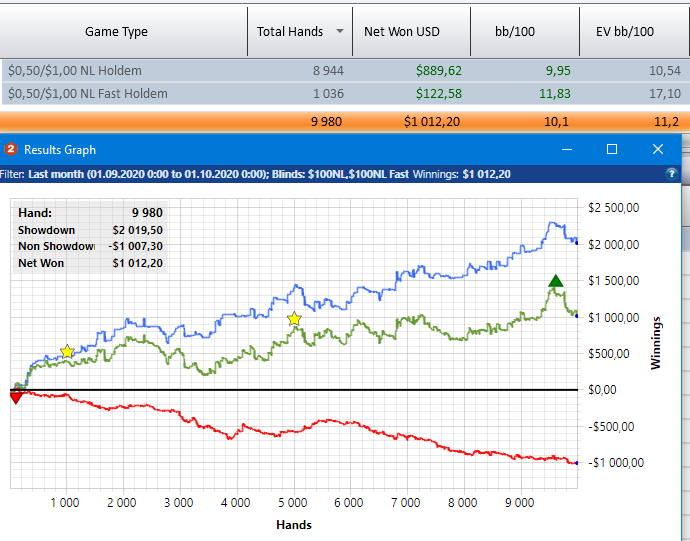The image size is (690, 541).
Task: Click the Results Graph help question-mark icon
Action: [672, 174]
